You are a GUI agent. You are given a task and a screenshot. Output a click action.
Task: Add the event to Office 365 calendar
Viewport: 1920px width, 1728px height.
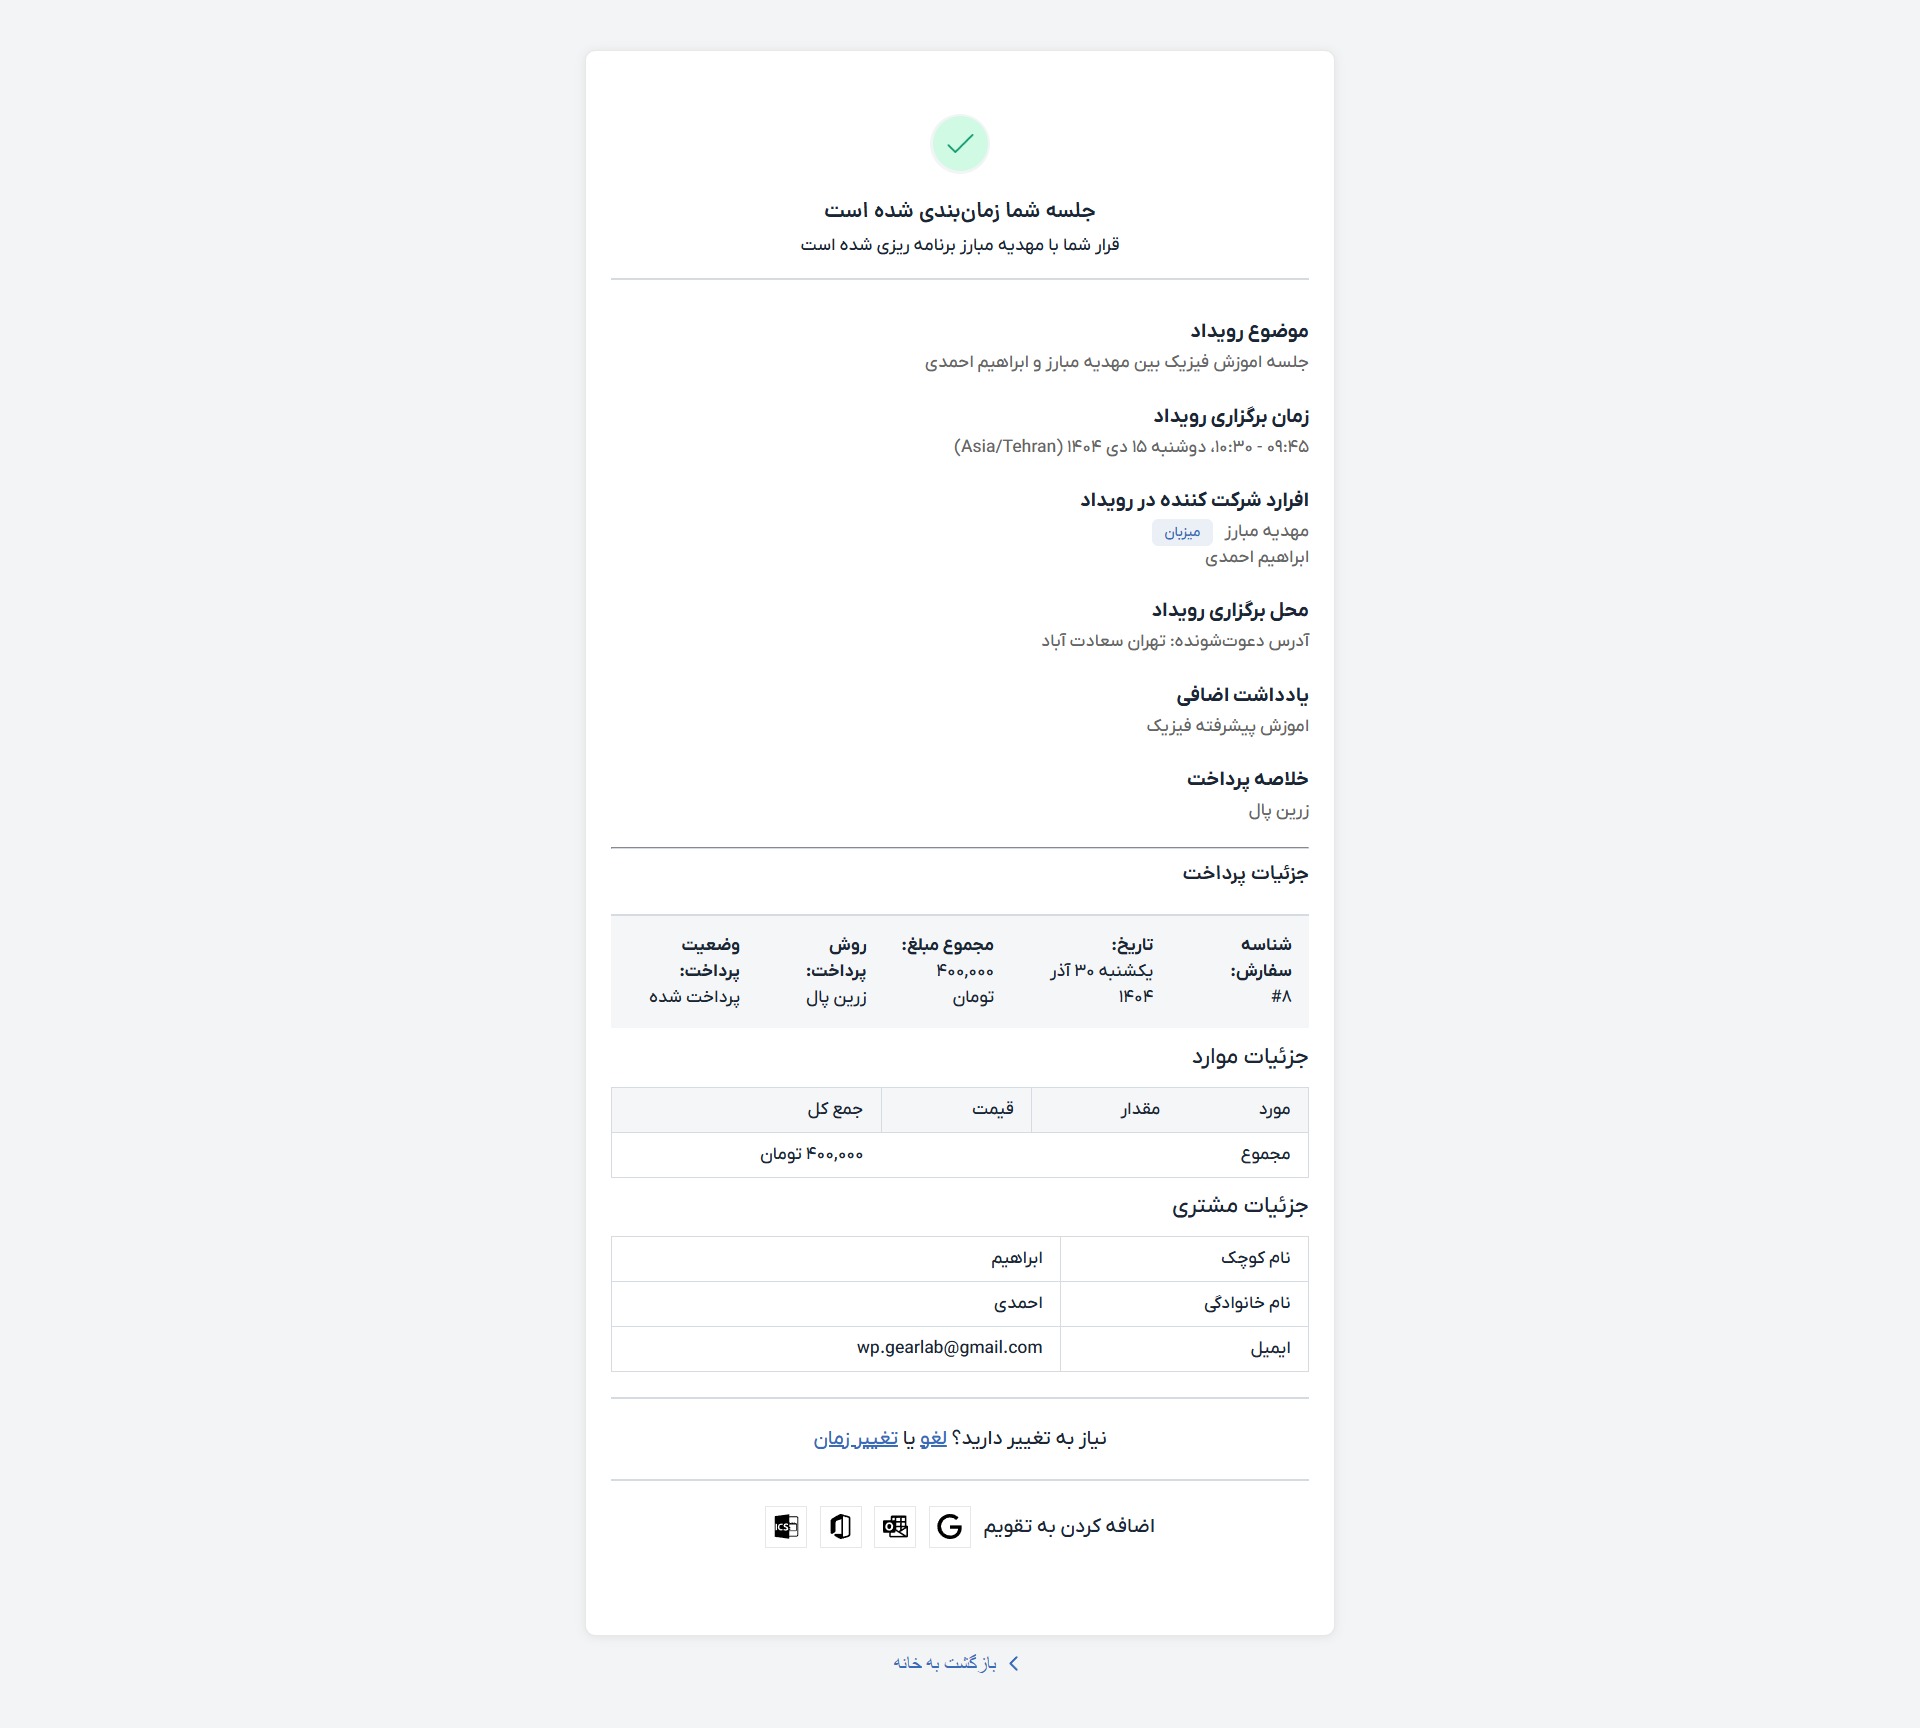click(841, 1526)
